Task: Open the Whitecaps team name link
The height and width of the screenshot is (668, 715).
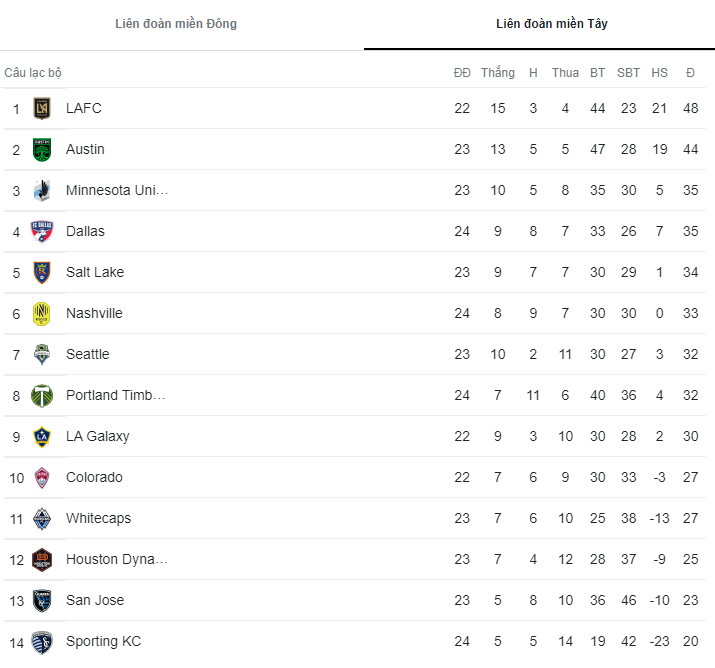Action: point(98,518)
